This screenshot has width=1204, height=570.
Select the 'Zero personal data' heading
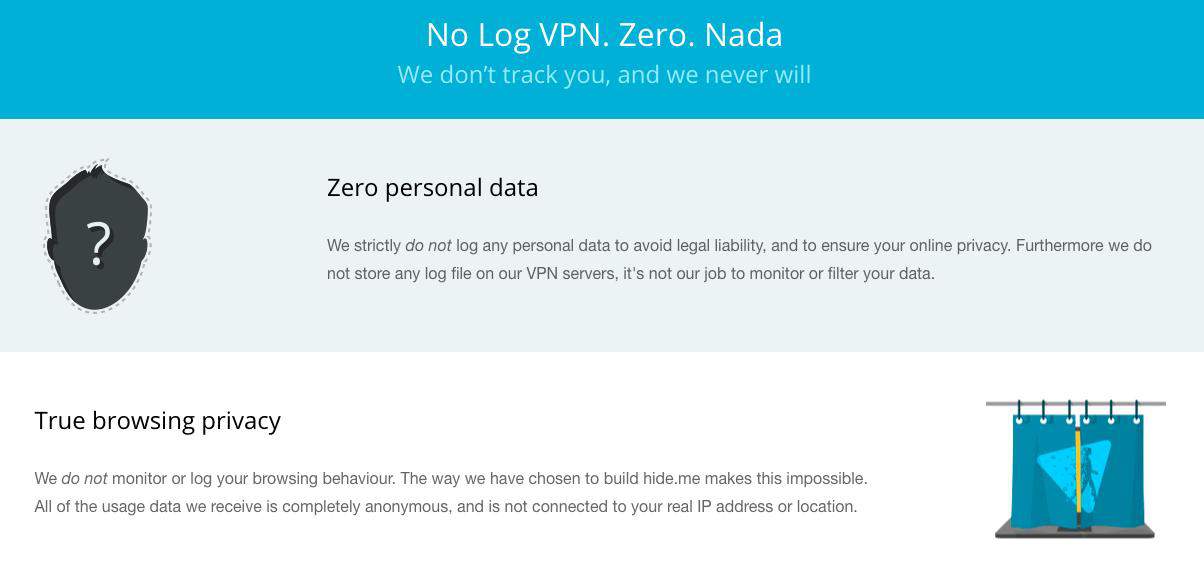(432, 188)
